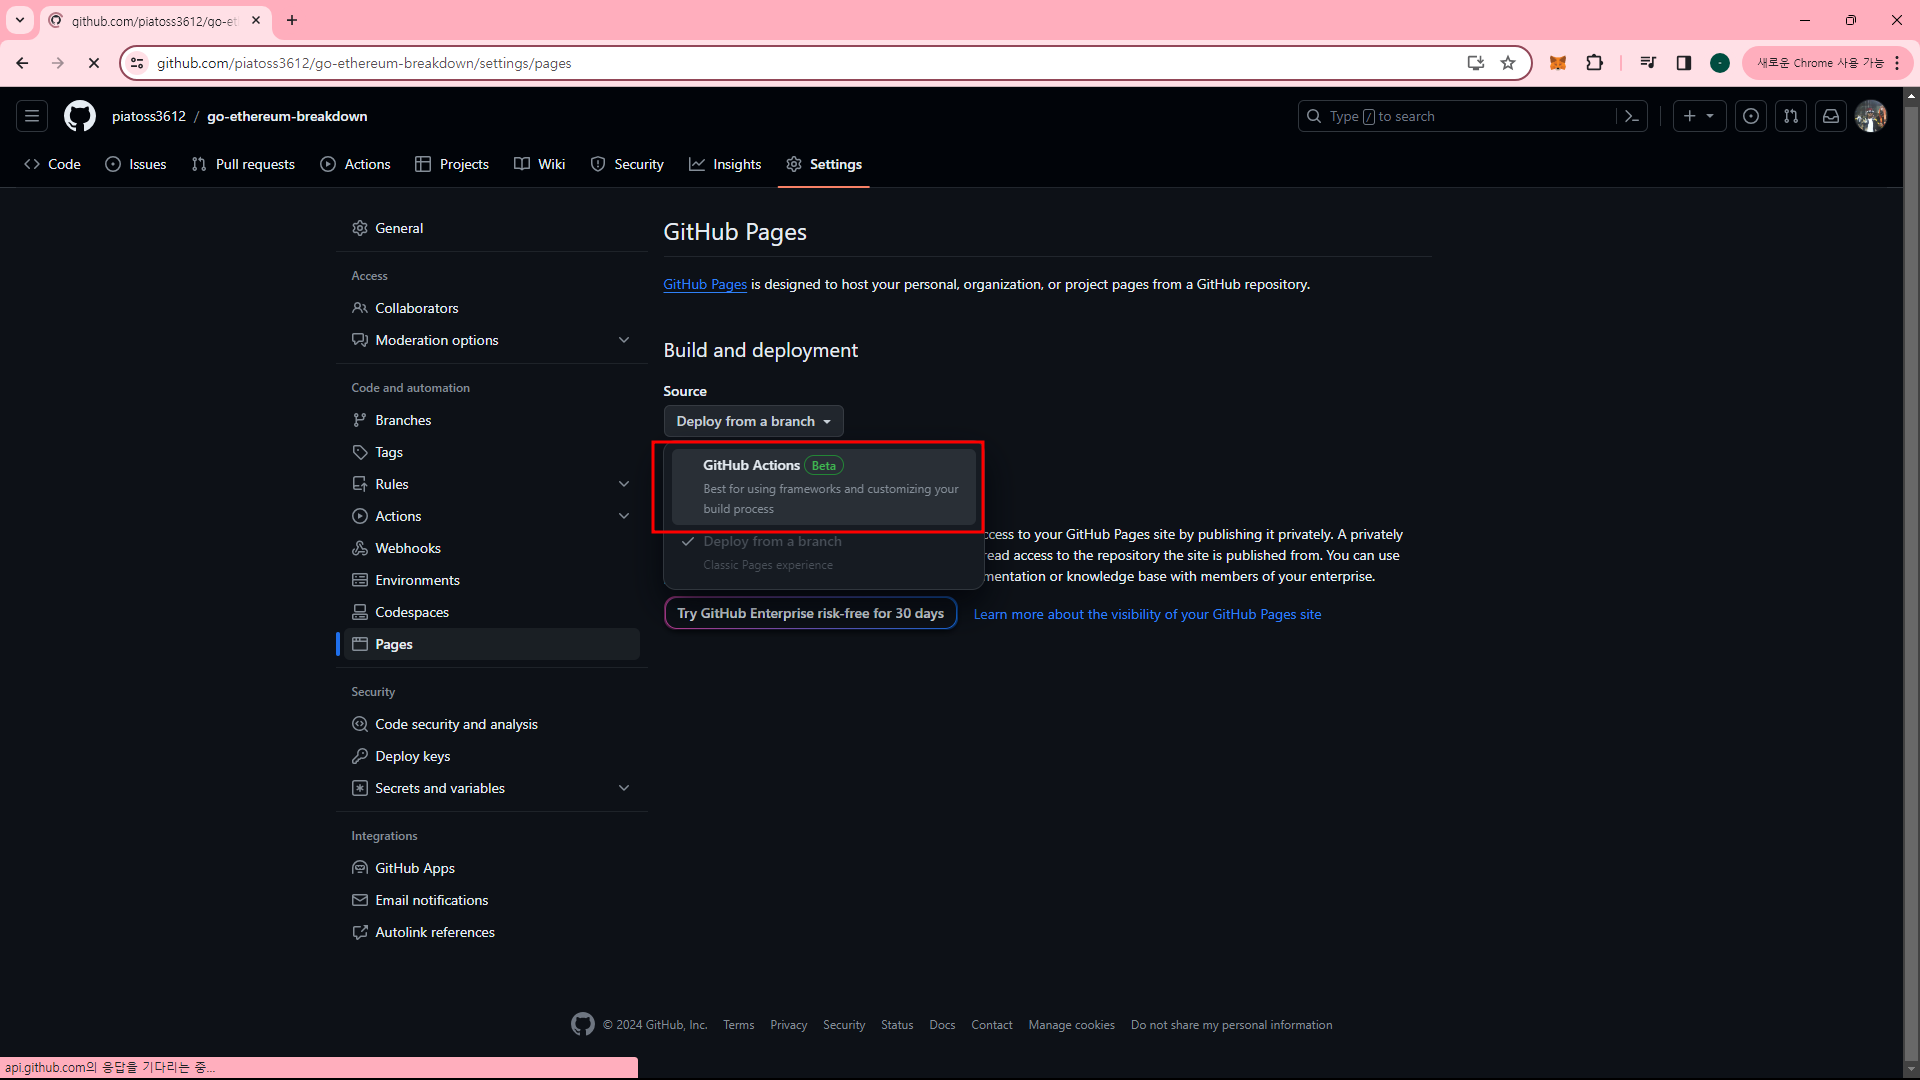Open the Terms footer link
Viewport: 1920px width, 1080px height.
tap(739, 1025)
